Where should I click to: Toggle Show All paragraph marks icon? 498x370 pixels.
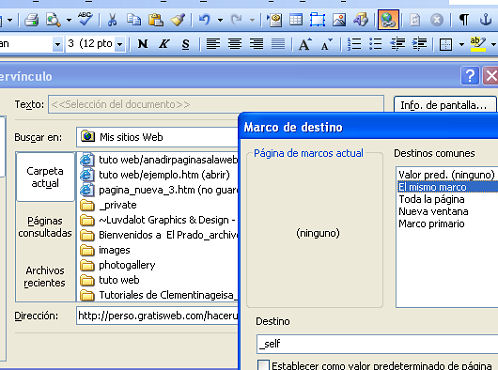click(464, 20)
